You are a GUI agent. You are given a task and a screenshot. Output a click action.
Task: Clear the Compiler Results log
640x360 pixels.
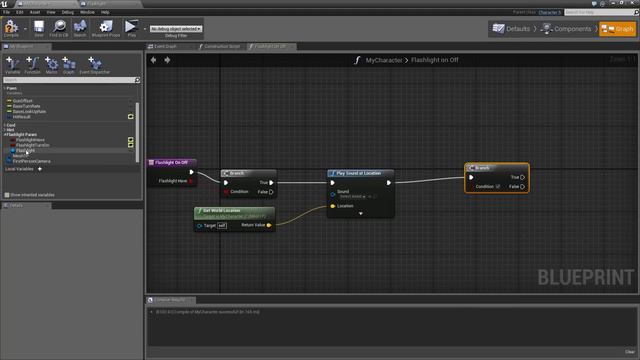click(x=630, y=351)
